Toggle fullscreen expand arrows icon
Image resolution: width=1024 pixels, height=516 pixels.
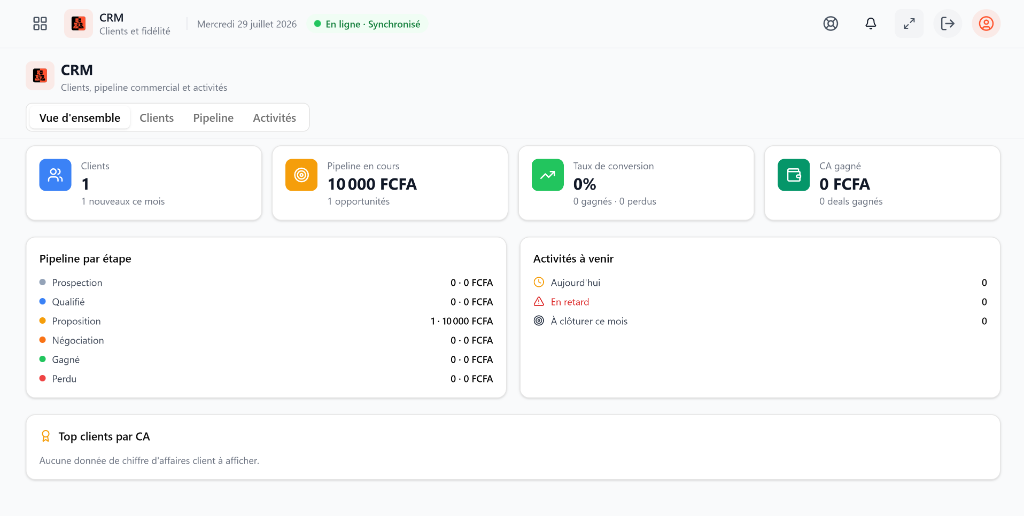click(x=909, y=24)
